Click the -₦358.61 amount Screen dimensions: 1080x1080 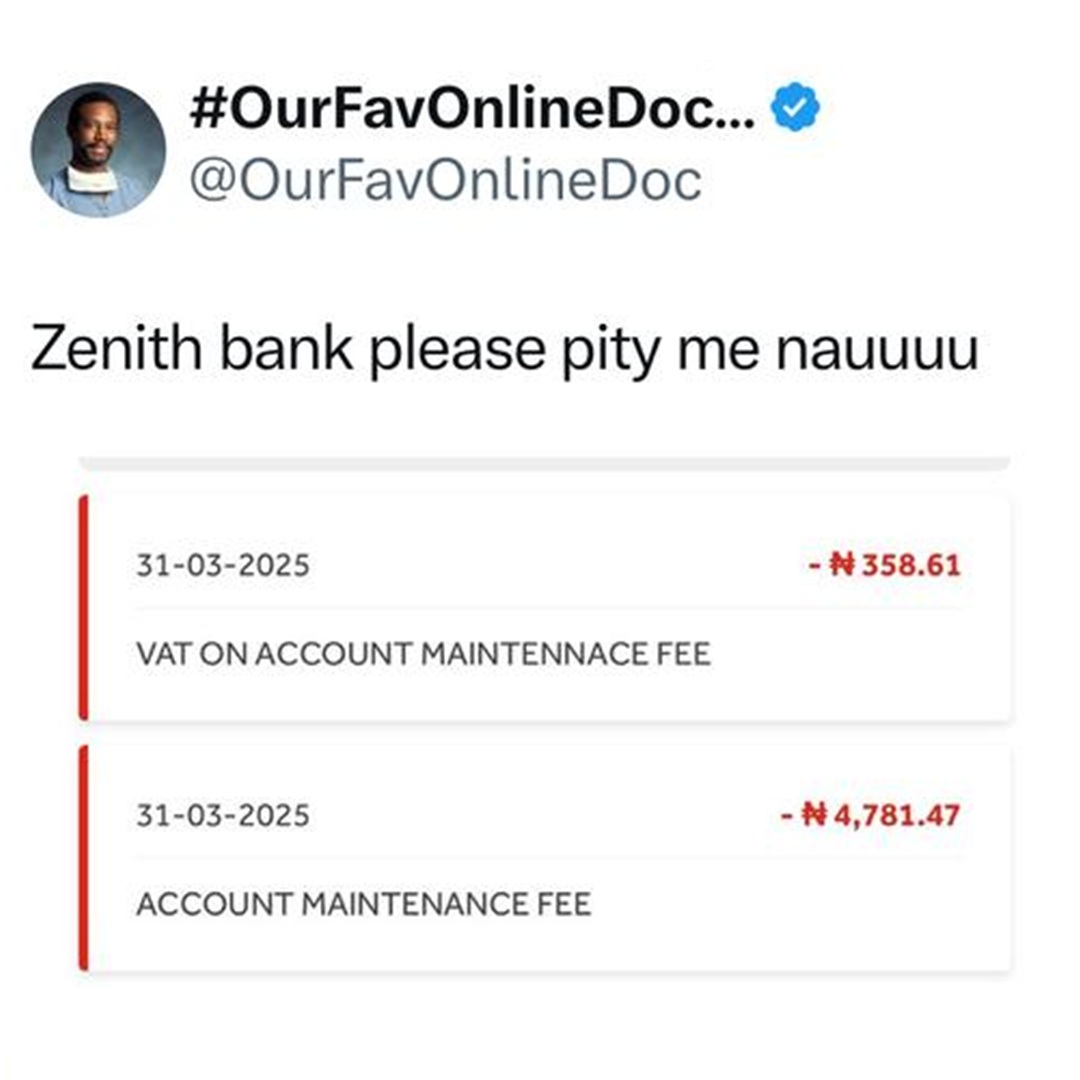click(x=884, y=565)
